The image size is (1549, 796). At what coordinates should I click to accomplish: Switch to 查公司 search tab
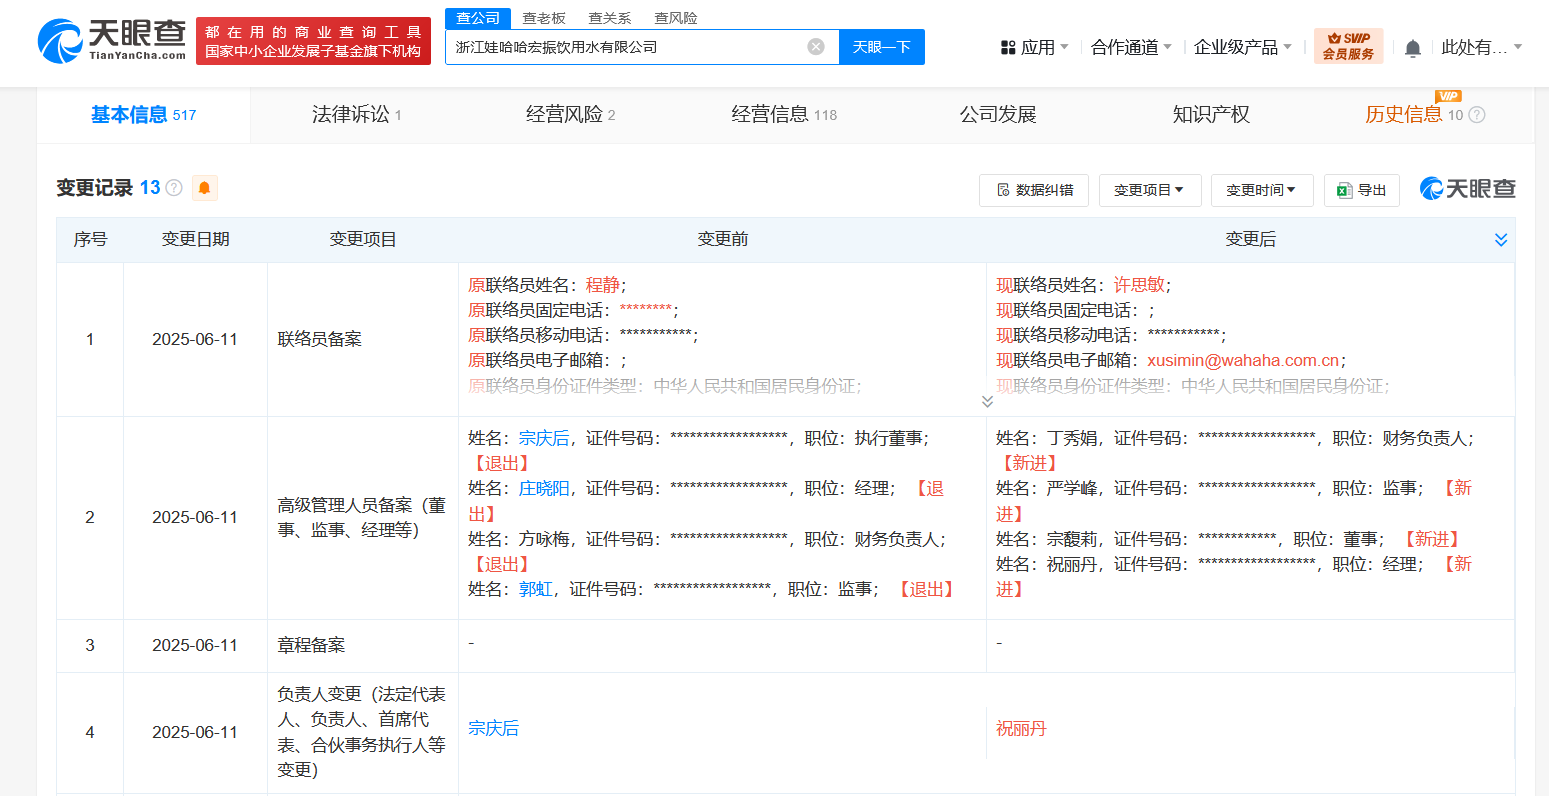click(x=478, y=18)
